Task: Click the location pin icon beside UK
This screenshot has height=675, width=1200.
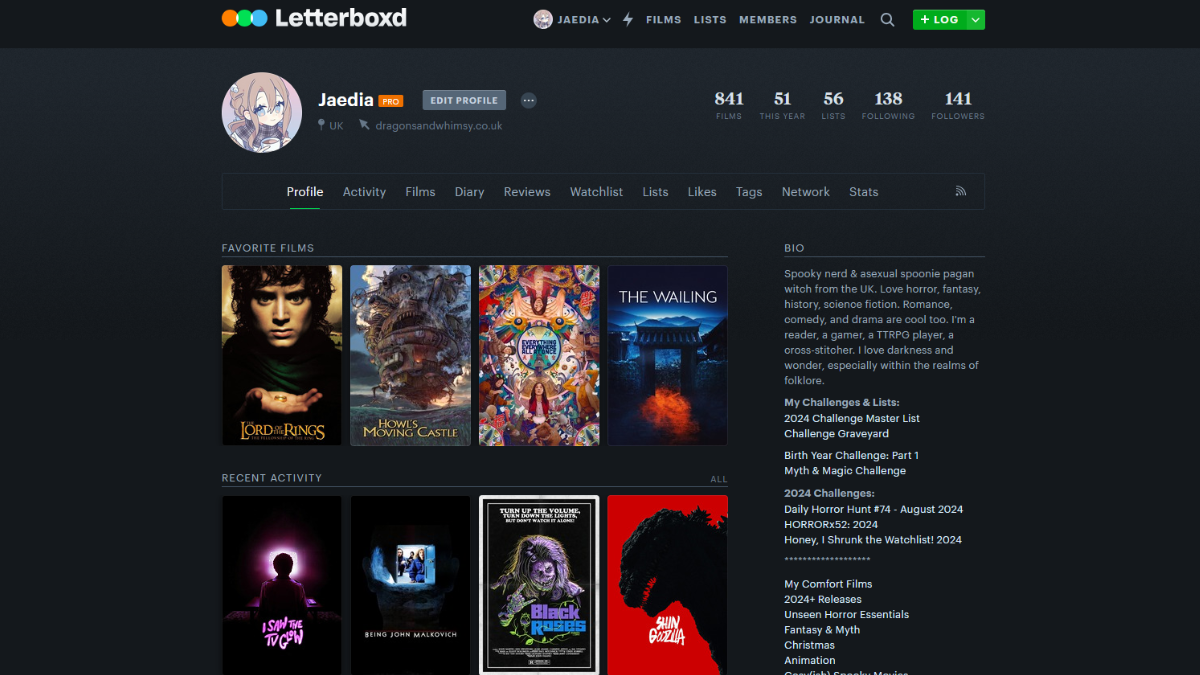Action: 321,126
